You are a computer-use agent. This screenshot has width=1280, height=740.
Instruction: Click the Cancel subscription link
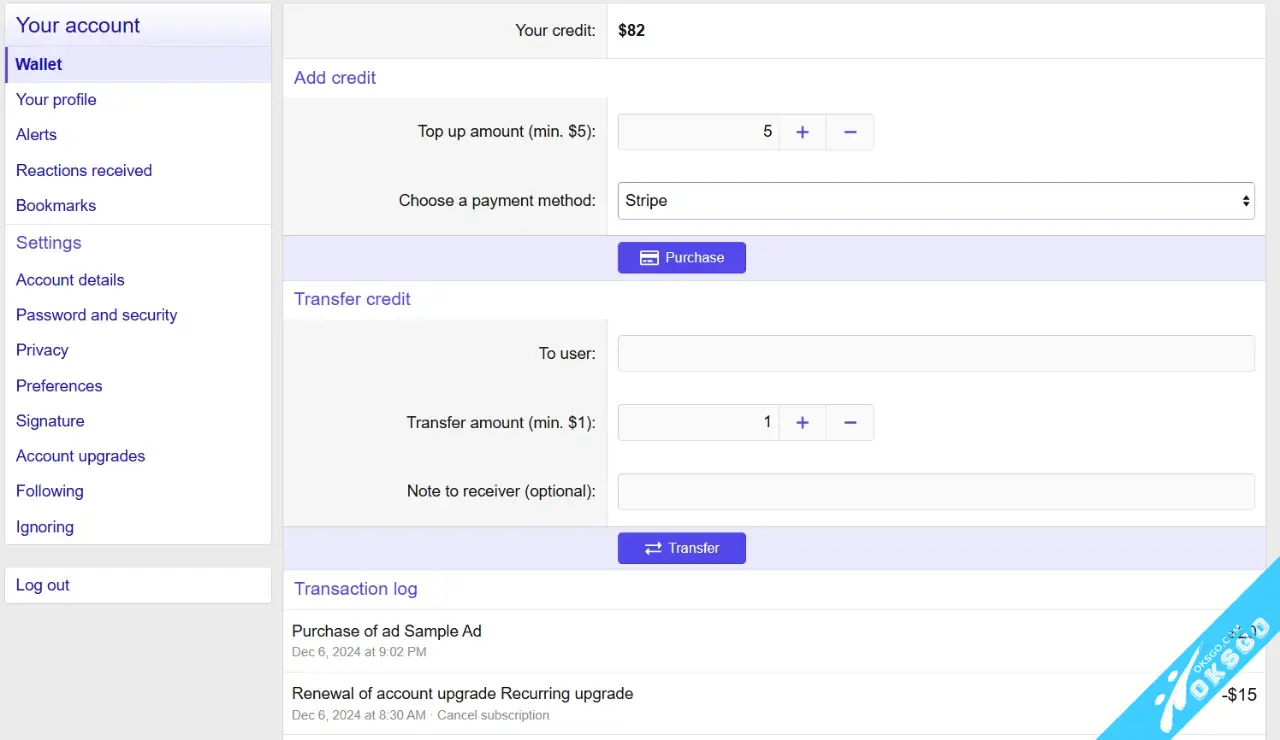493,715
